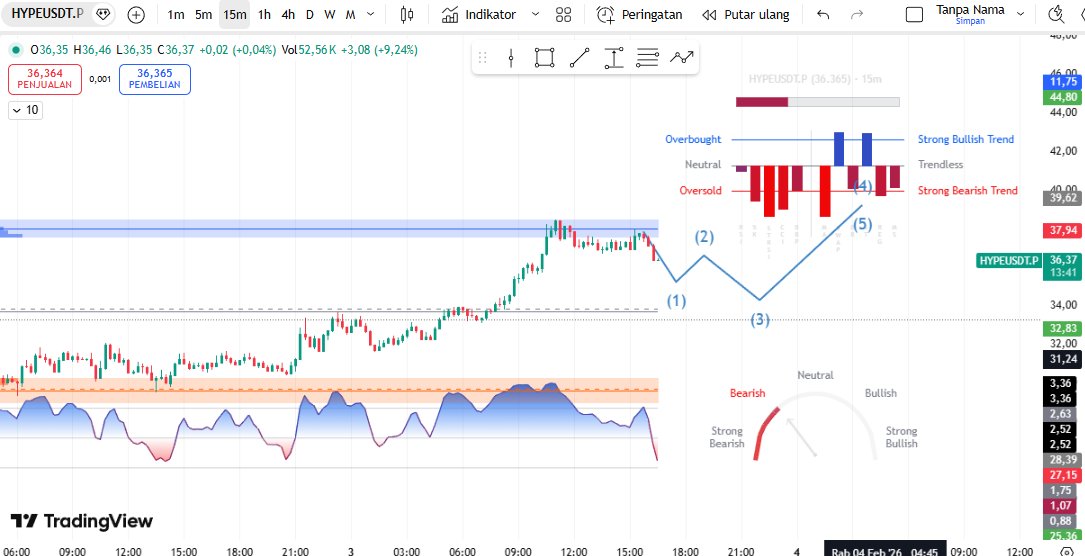Screen dimensions: 1085x556
Task: Select the date and price range tool
Action: (x=614, y=58)
